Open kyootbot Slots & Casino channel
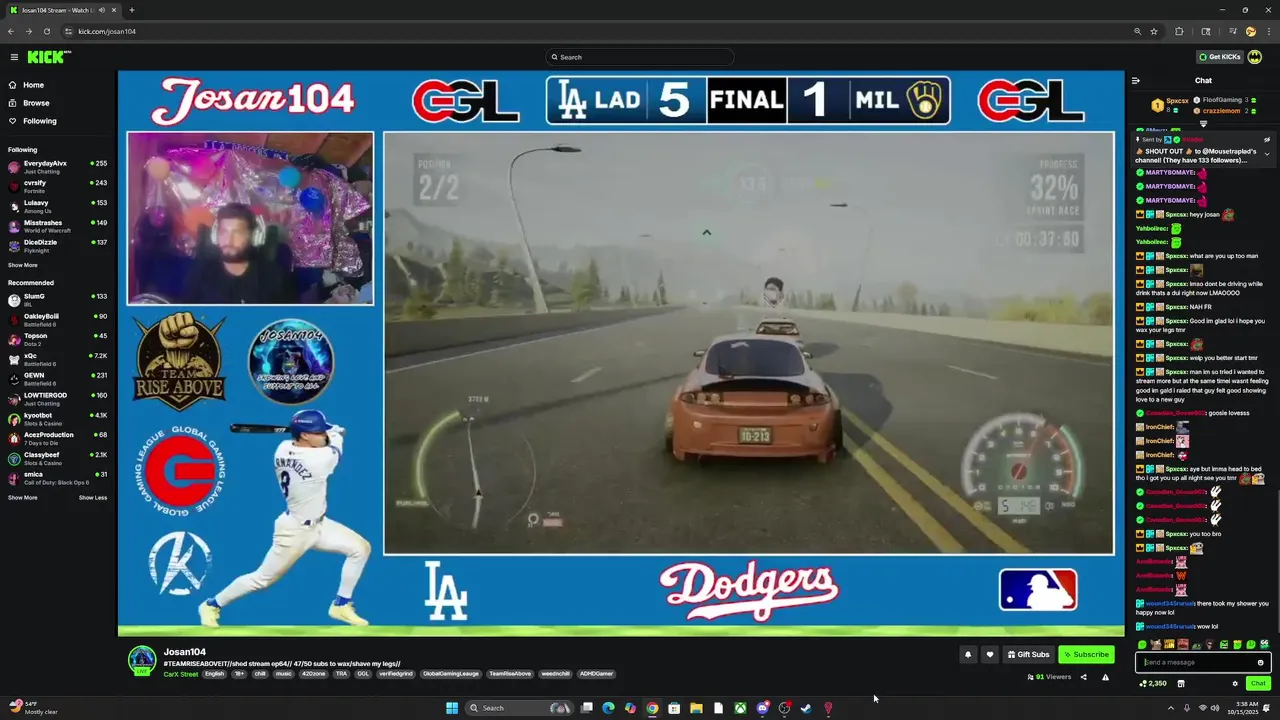Viewport: 1280px width, 720px height. [x=58, y=418]
